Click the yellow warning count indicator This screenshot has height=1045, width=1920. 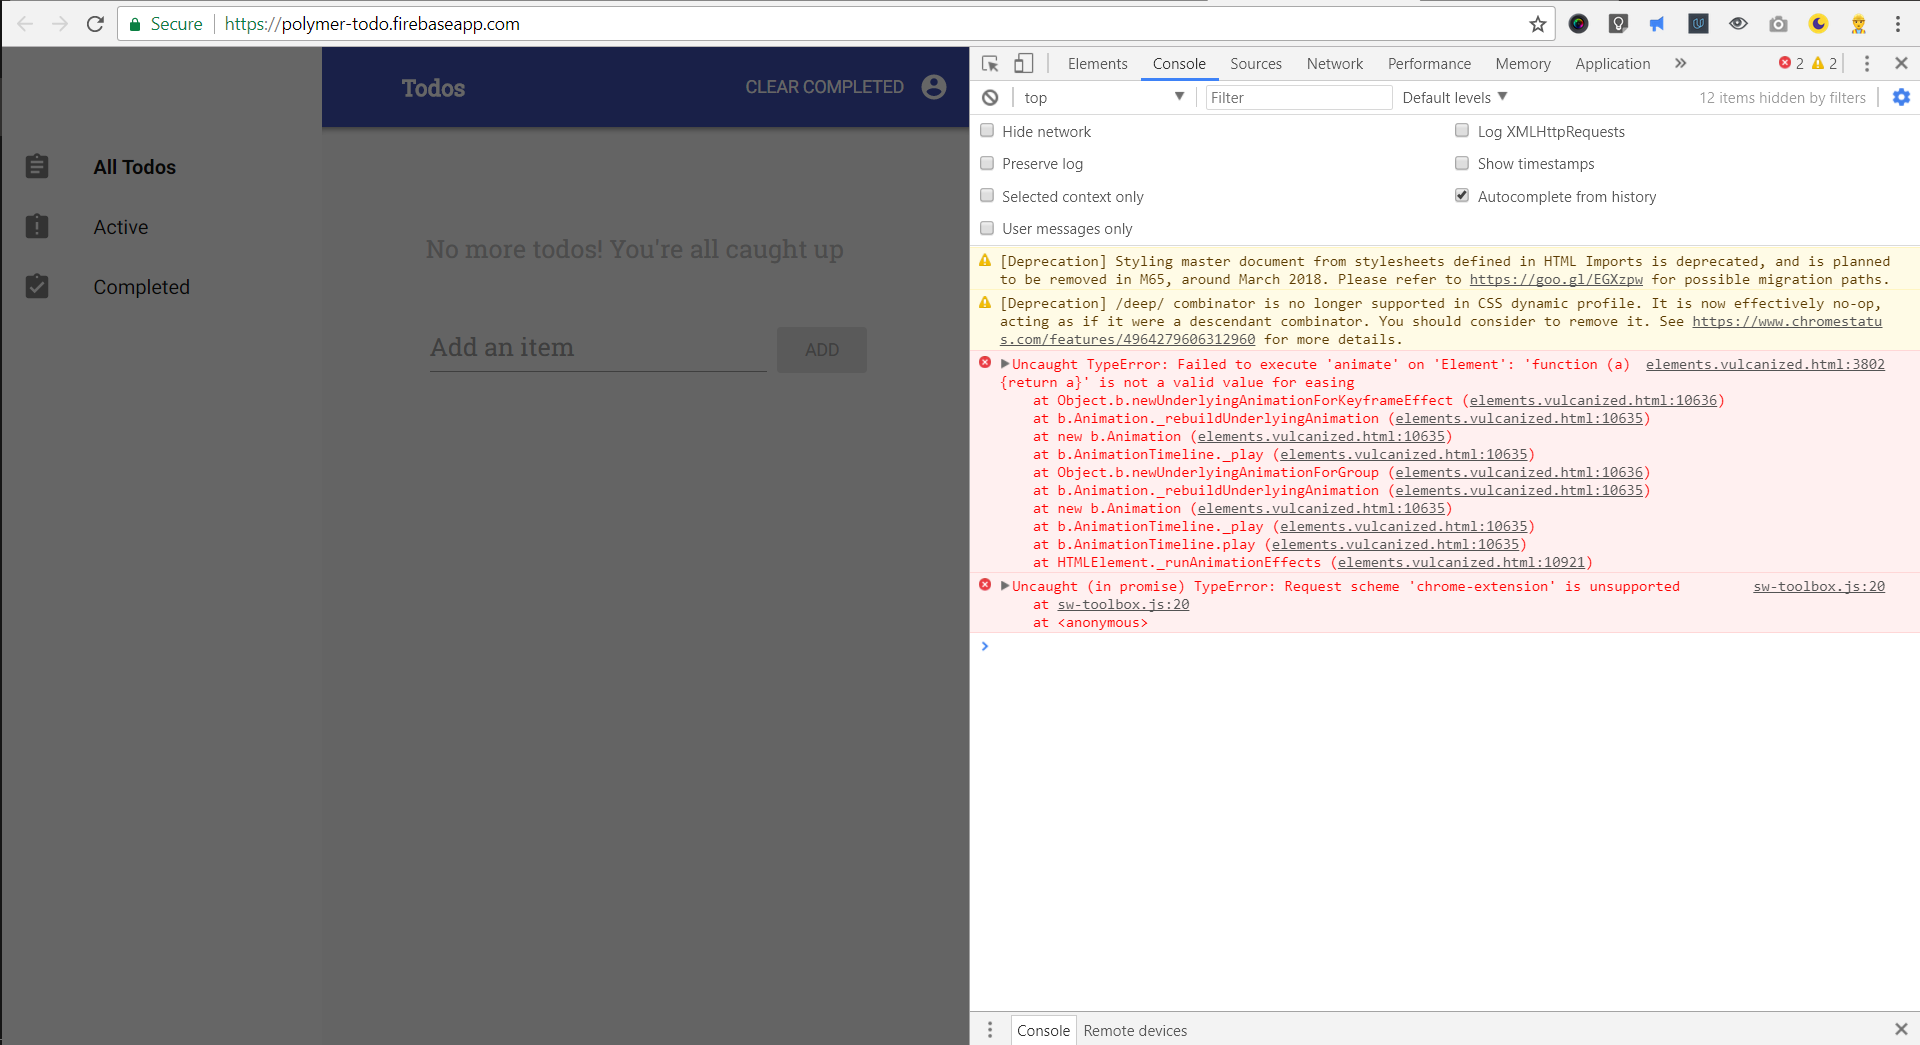coord(1824,63)
